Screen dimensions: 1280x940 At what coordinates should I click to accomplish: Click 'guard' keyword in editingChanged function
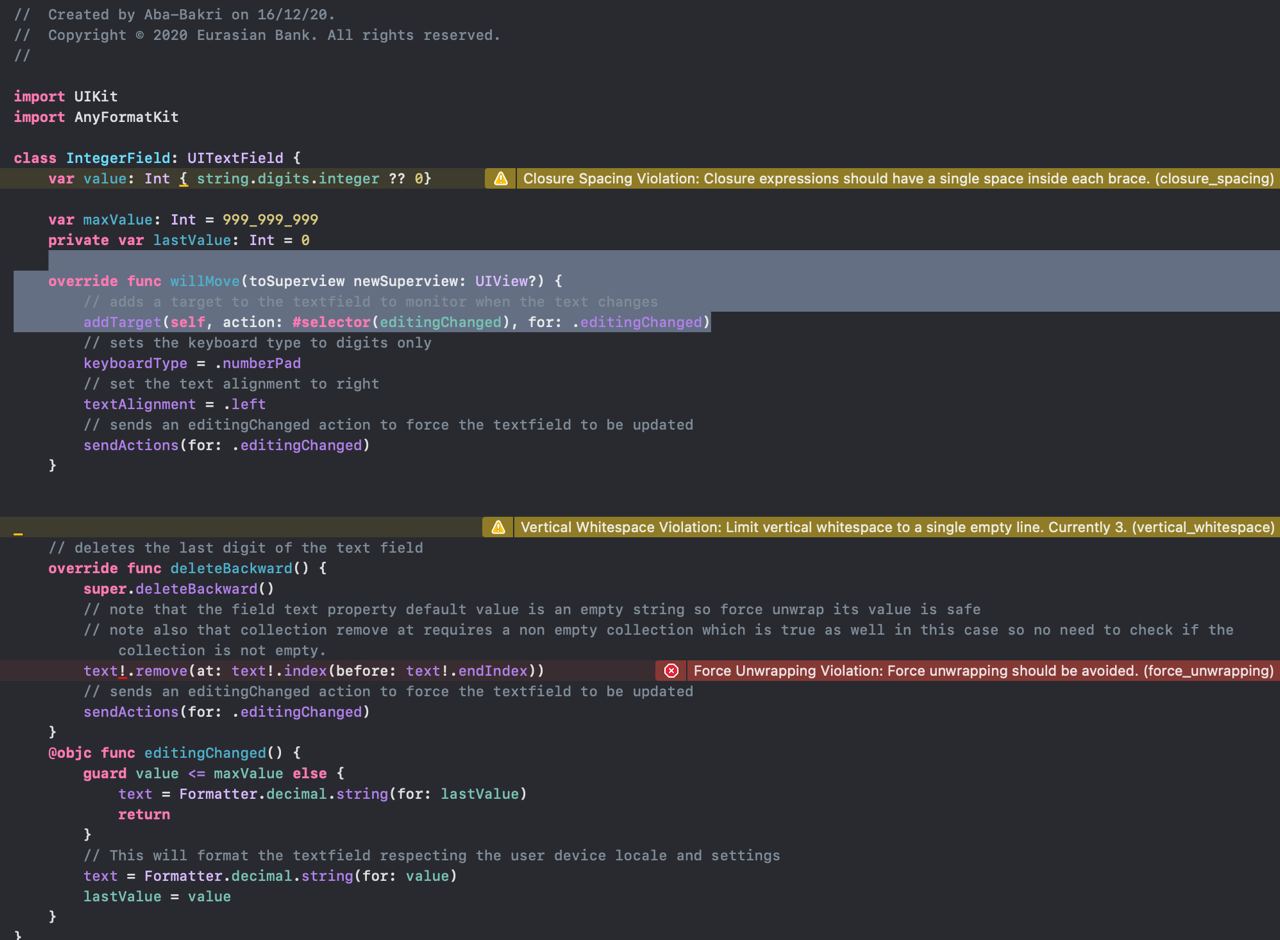105,773
